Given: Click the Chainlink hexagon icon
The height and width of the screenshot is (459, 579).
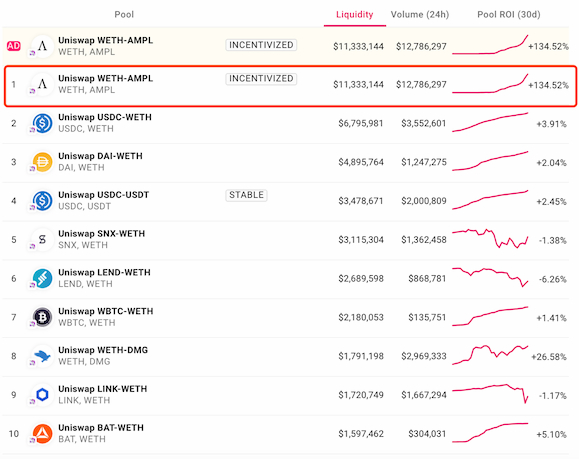Looking at the screenshot, I should click(42, 394).
